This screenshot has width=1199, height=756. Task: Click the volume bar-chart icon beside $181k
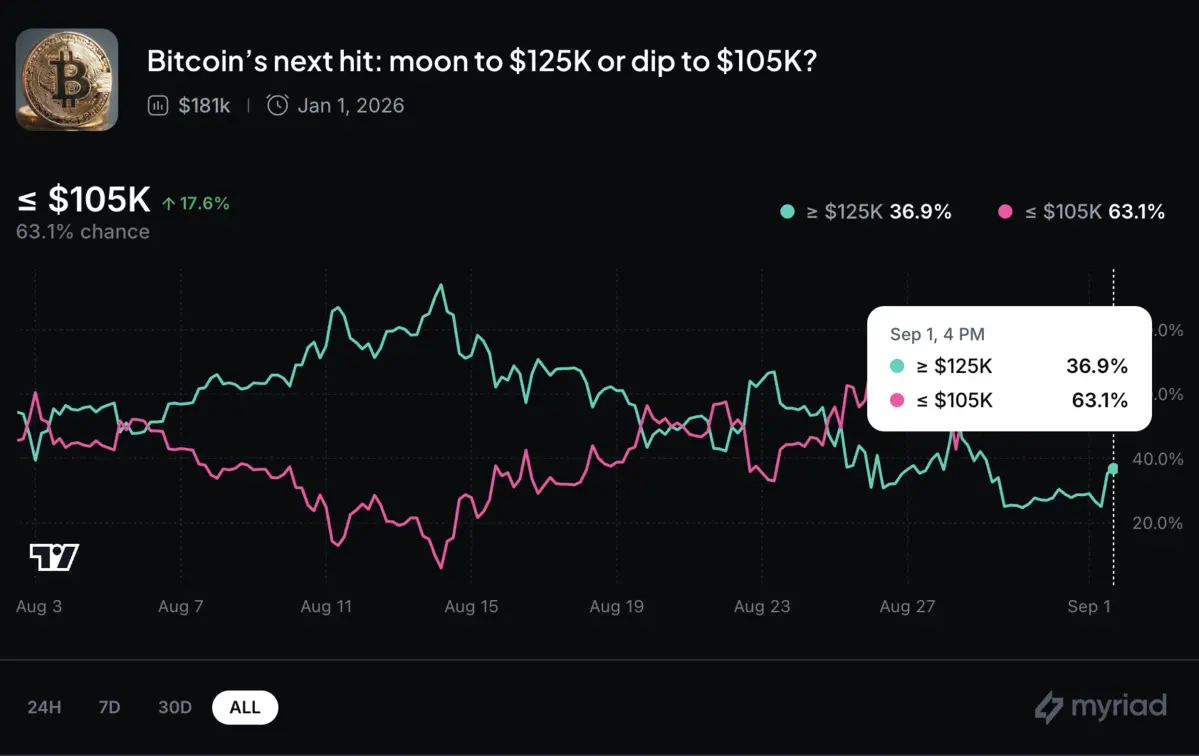click(158, 106)
